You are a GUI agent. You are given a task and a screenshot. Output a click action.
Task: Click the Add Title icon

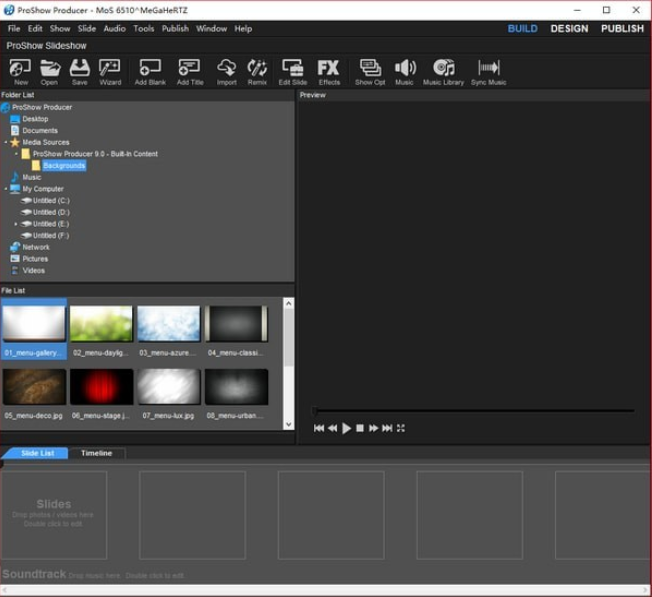click(189, 70)
